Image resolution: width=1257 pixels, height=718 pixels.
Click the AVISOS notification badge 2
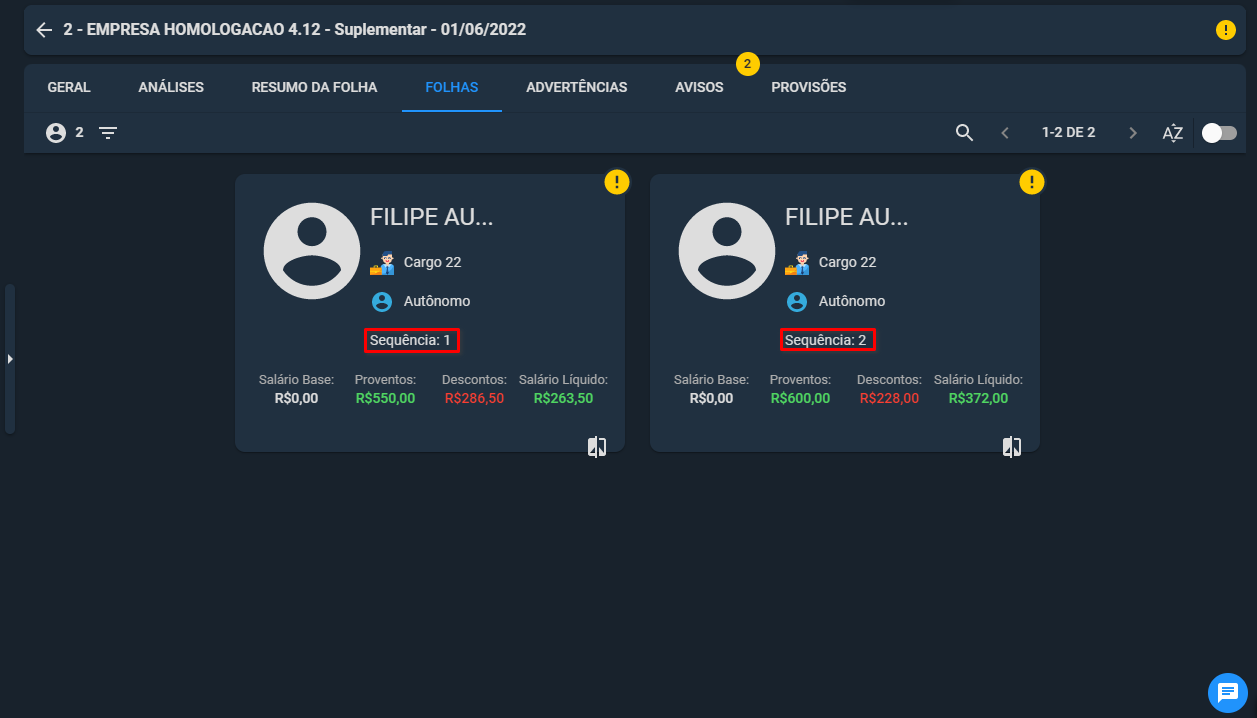747,64
